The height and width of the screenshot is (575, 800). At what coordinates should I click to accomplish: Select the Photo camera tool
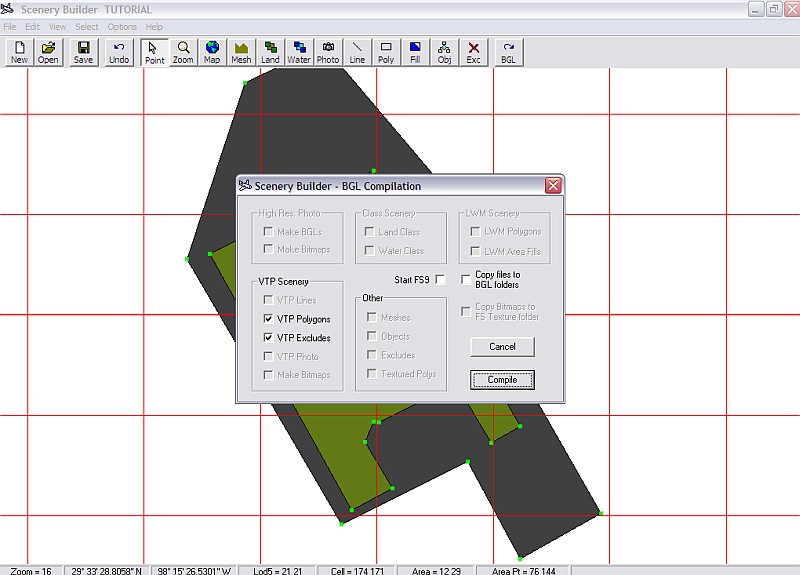(328, 52)
